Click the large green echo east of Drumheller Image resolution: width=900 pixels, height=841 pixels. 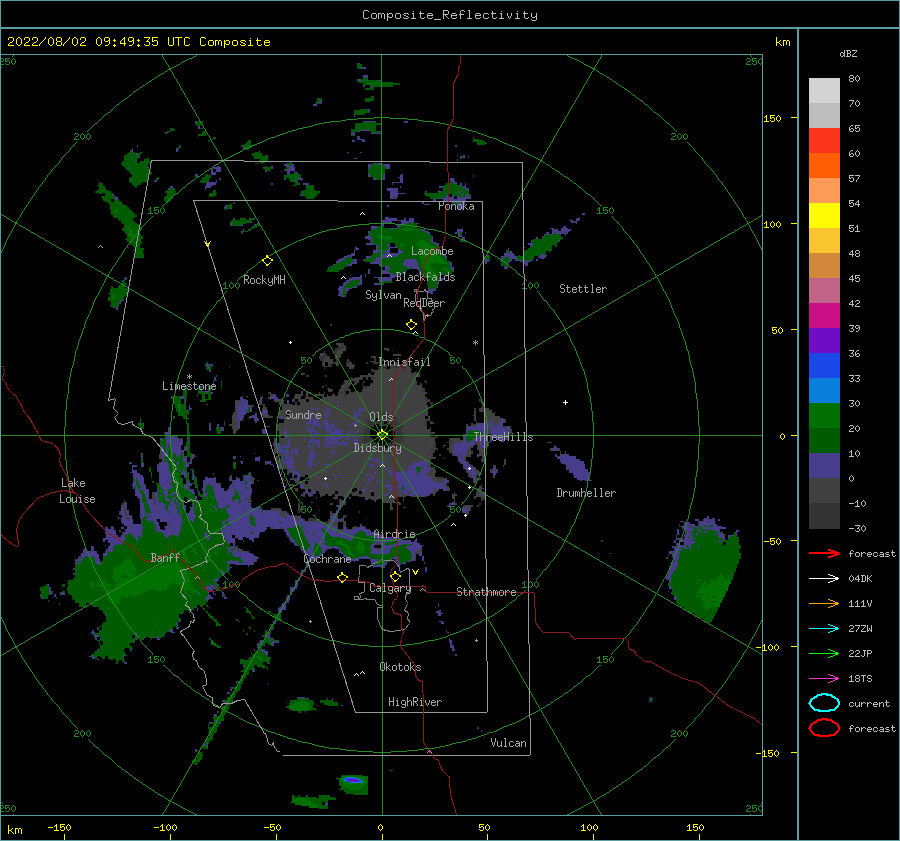click(x=705, y=569)
